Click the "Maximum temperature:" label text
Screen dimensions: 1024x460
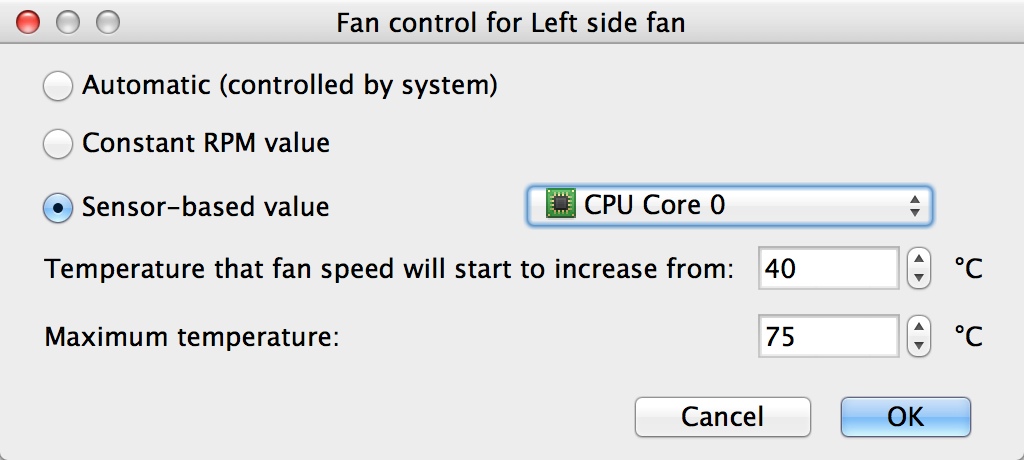(x=192, y=337)
